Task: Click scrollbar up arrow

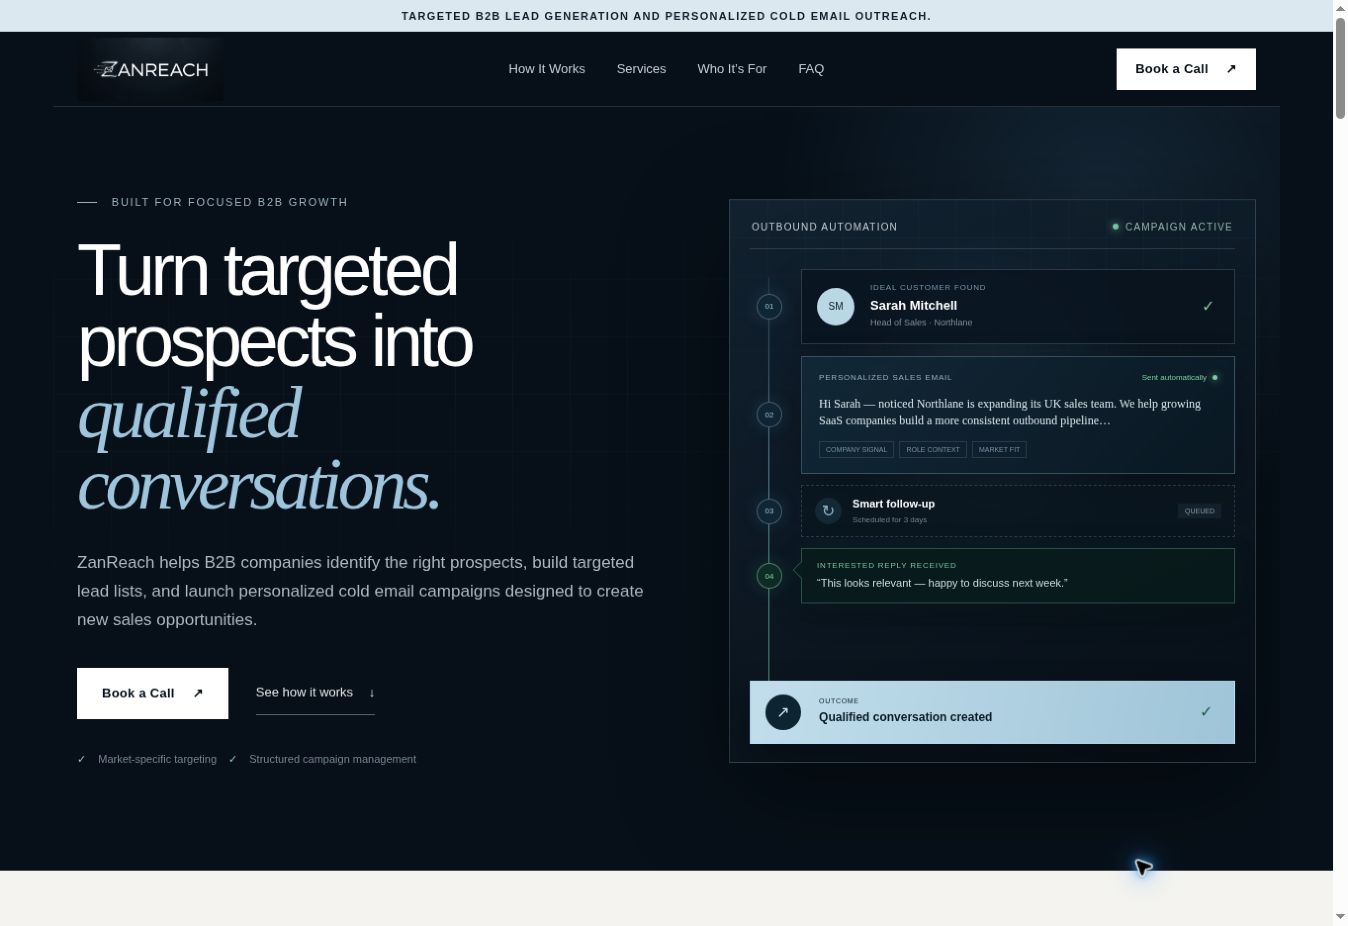Action: (1340, 8)
